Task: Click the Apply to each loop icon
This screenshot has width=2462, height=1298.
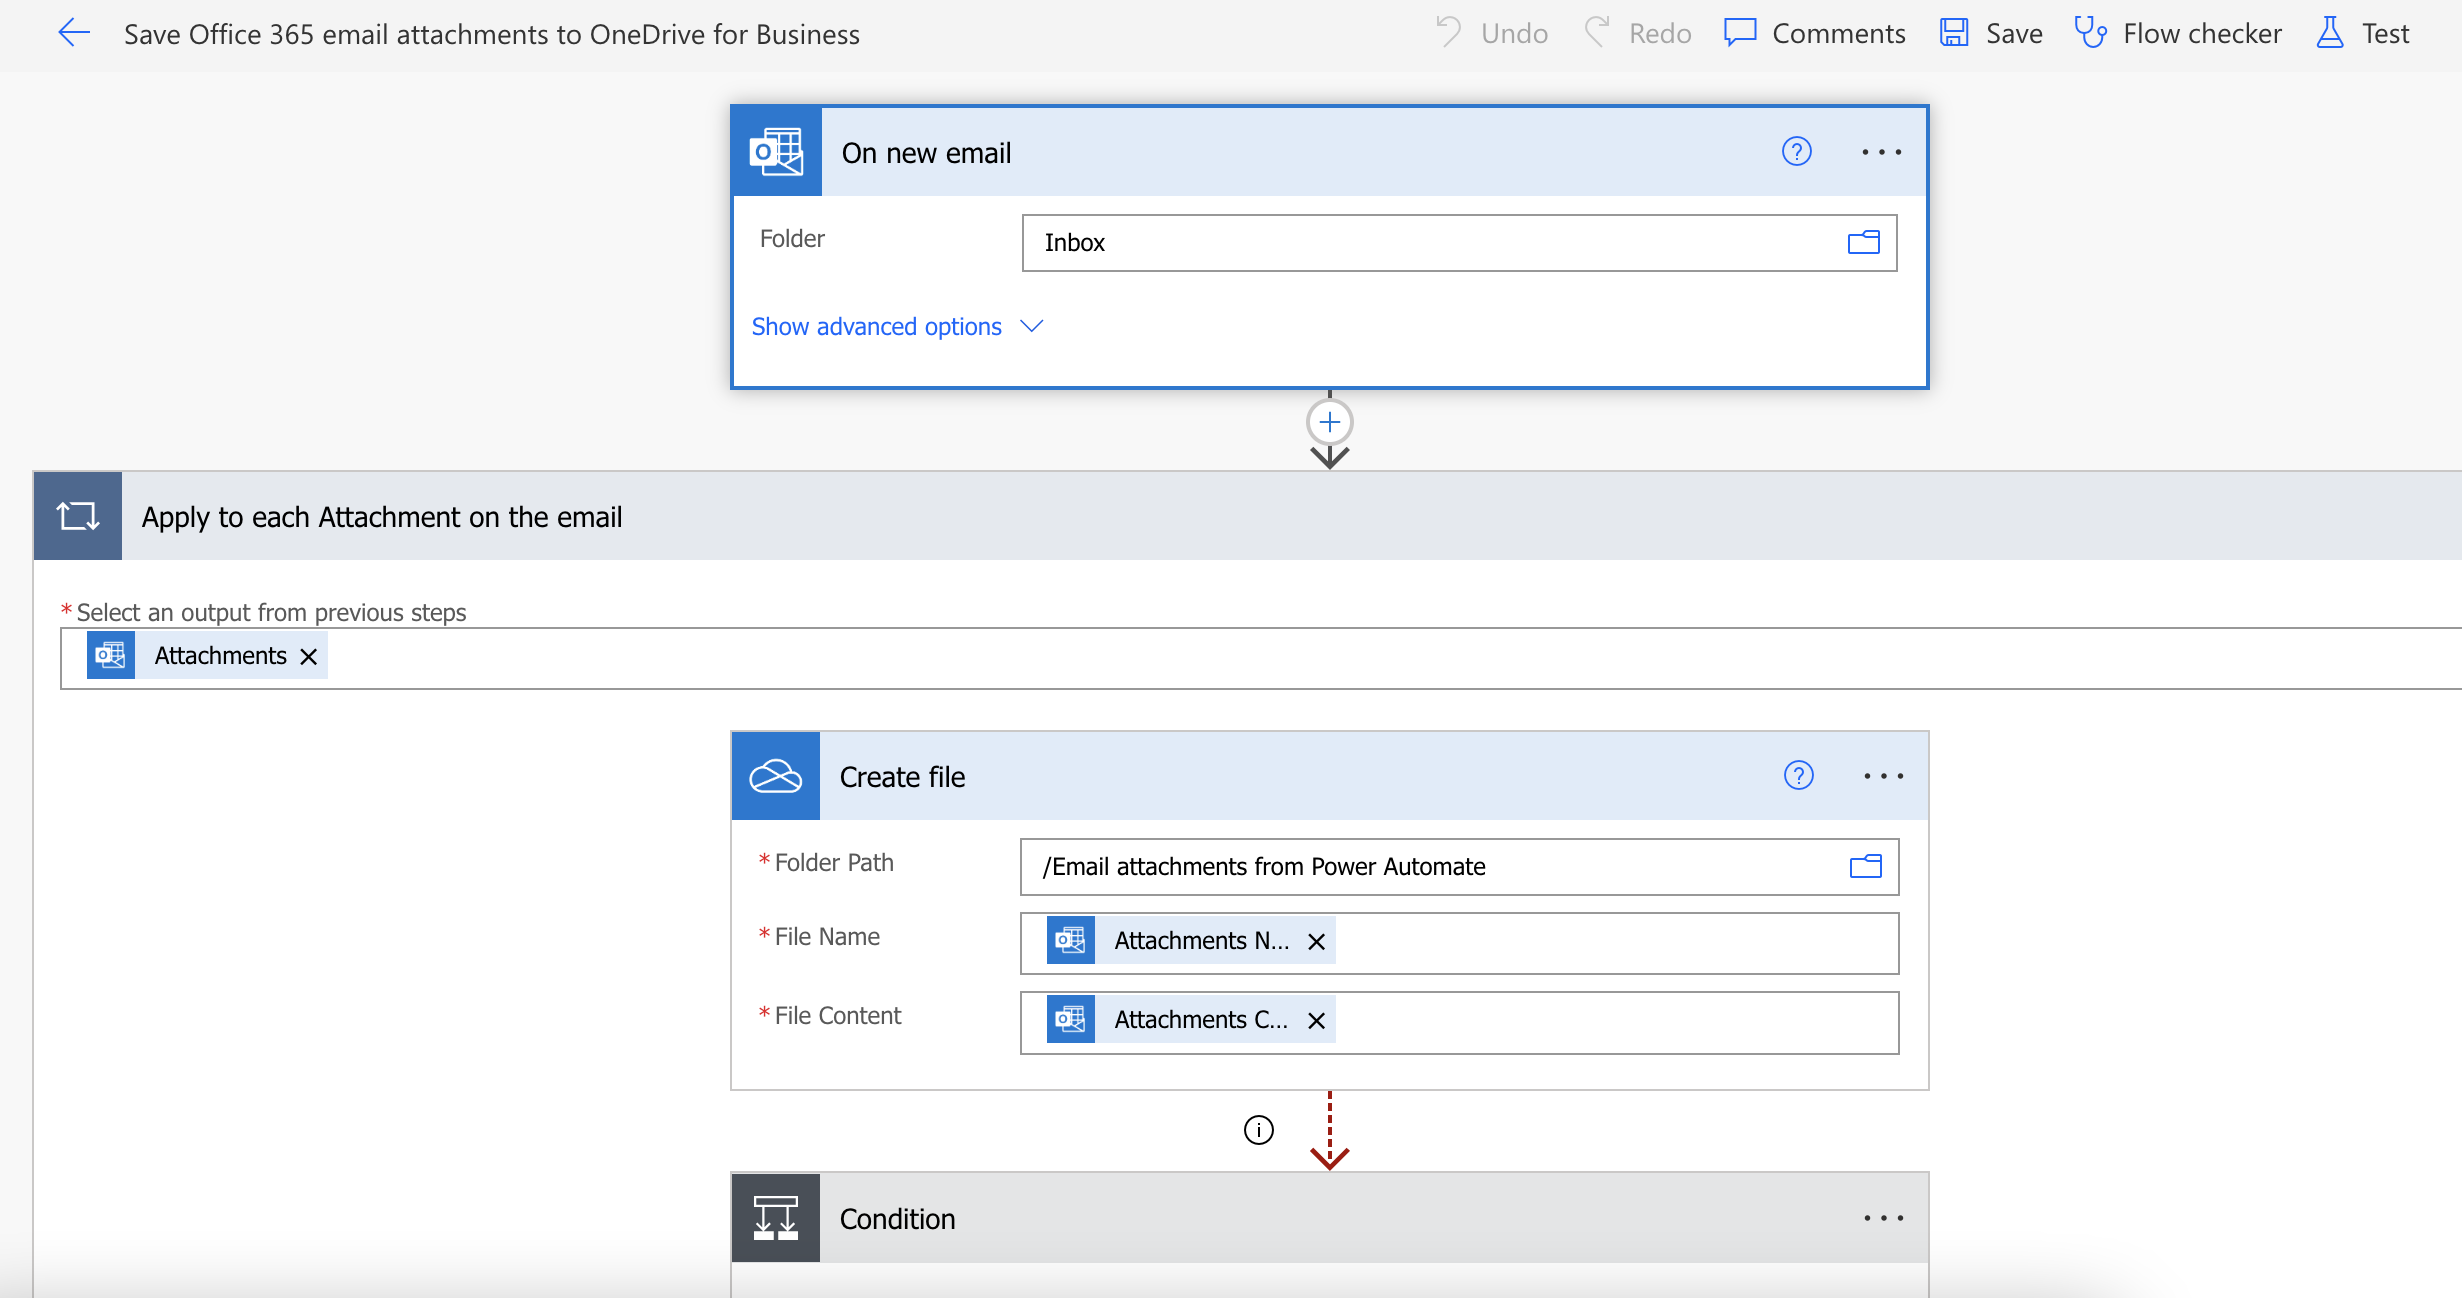Action: point(78,516)
